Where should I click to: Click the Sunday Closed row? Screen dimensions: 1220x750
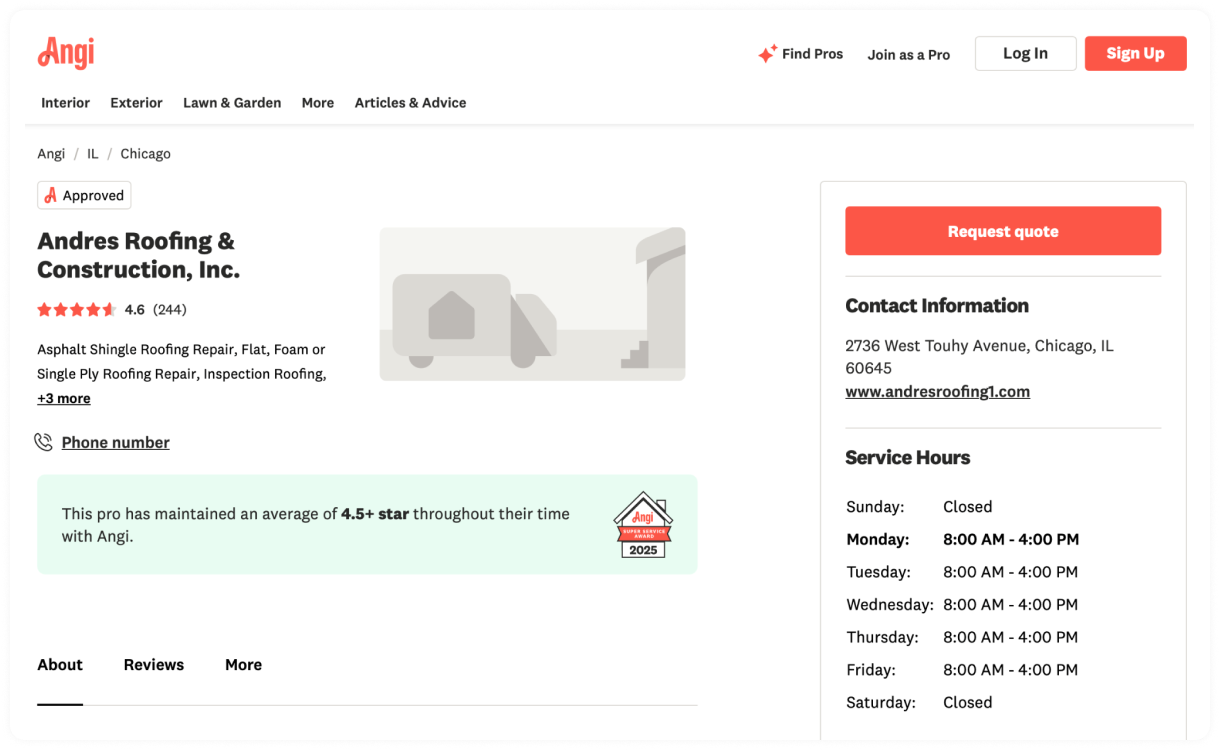(x=920, y=506)
